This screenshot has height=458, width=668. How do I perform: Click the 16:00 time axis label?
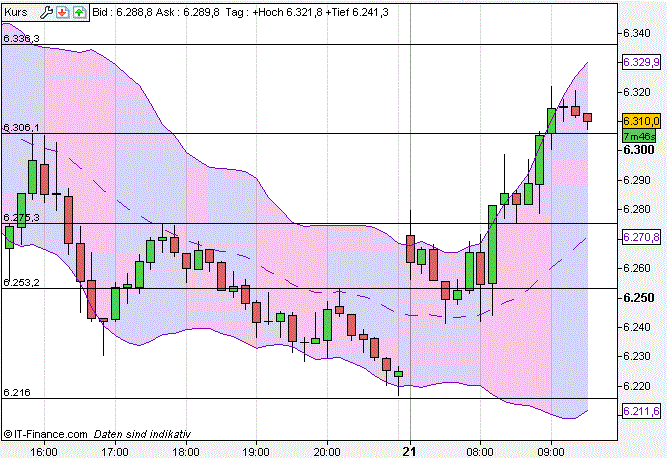tap(44, 451)
